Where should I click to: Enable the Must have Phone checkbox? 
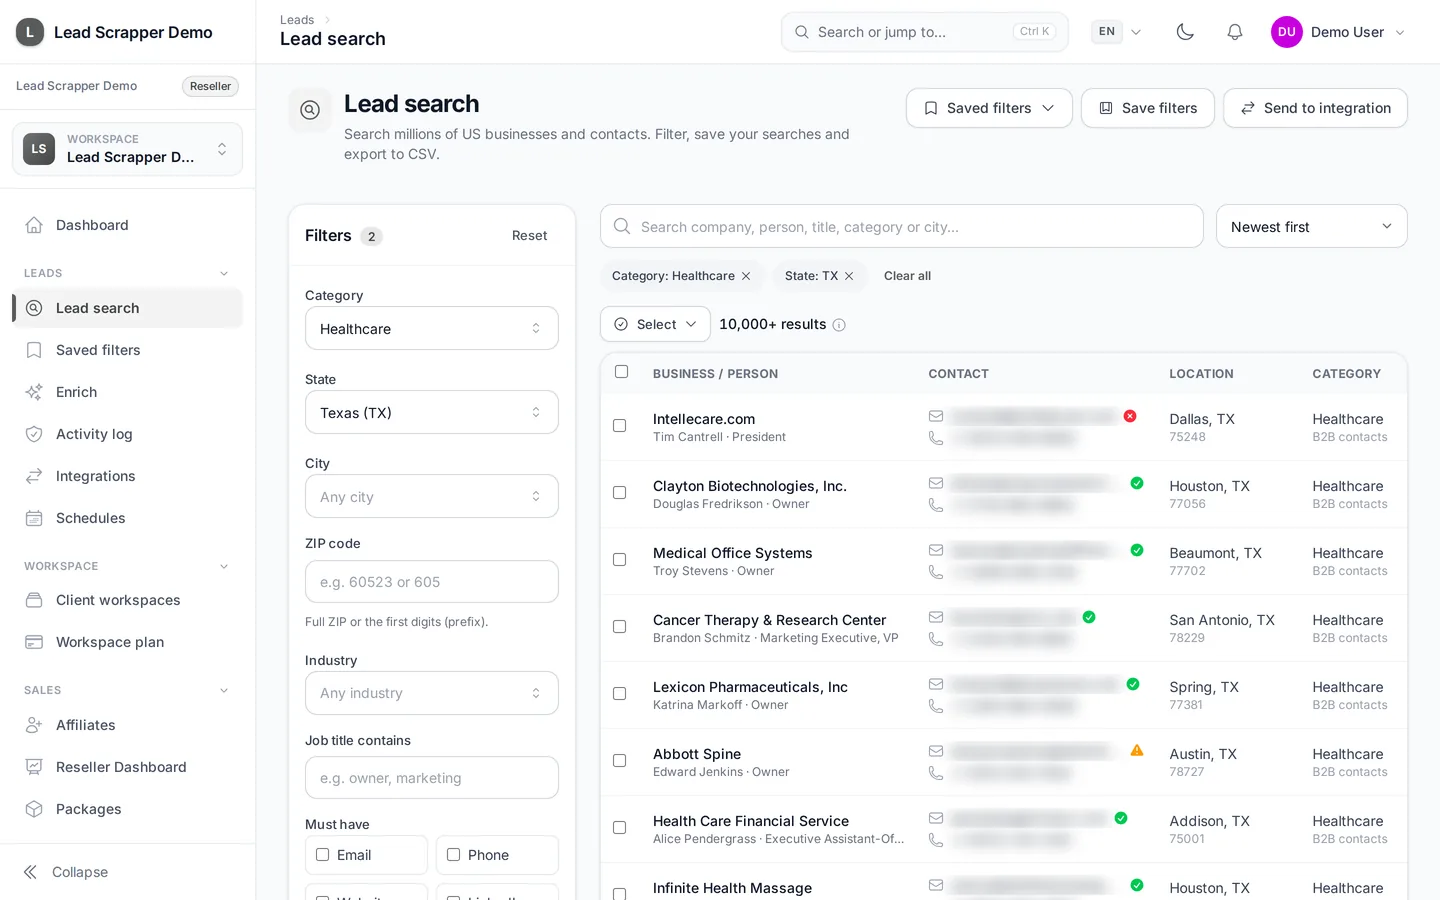click(x=454, y=855)
